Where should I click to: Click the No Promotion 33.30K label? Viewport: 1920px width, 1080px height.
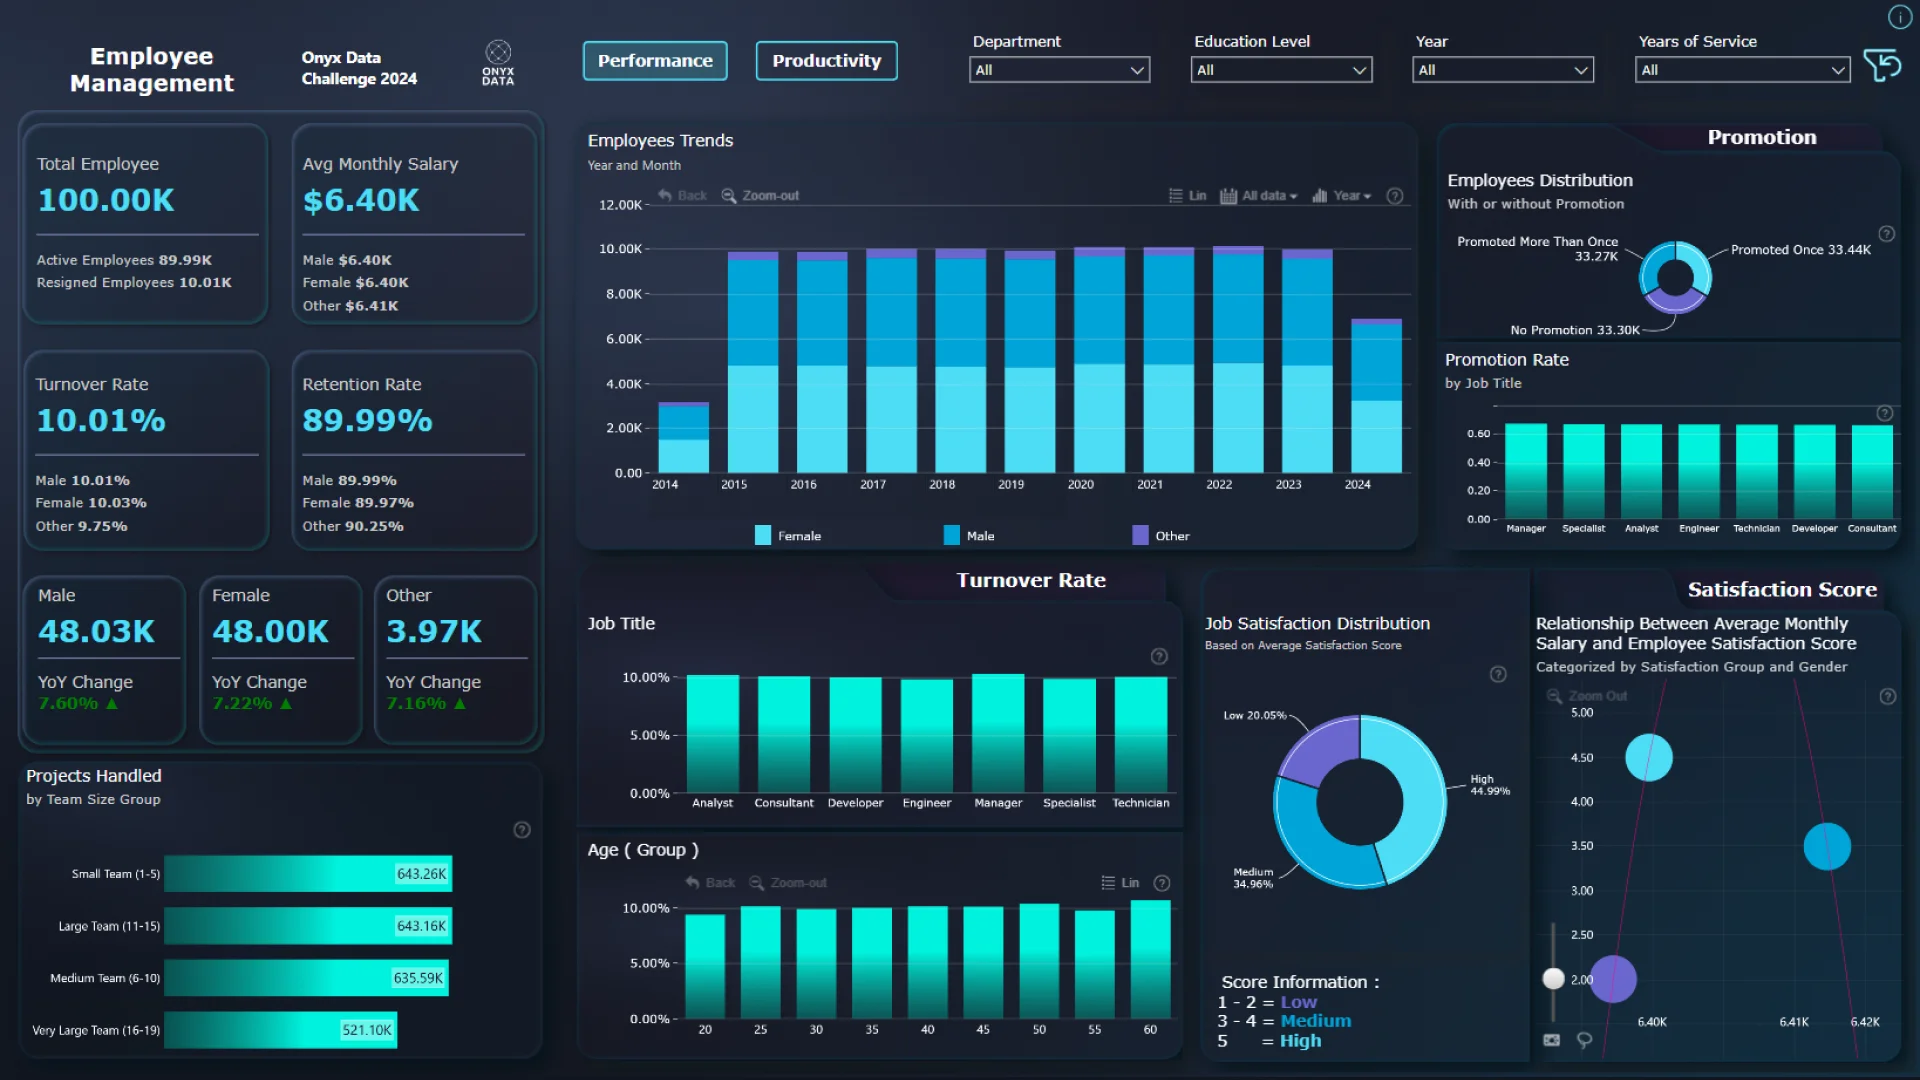pos(1575,330)
